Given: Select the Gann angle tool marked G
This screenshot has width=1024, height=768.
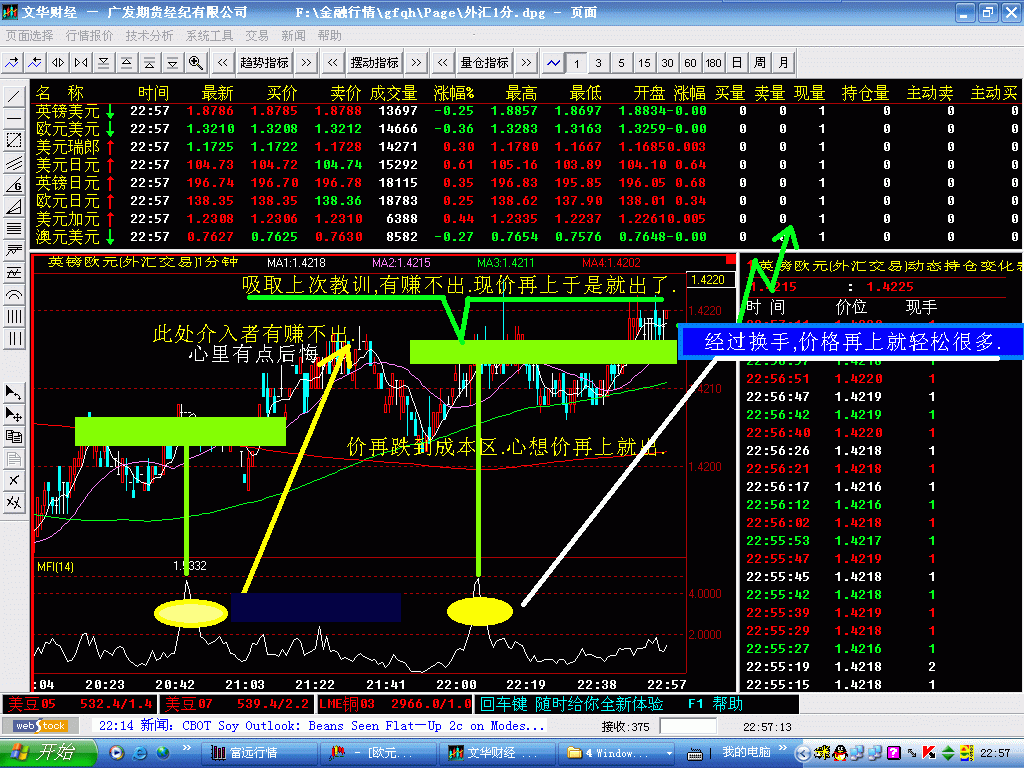Looking at the screenshot, I should [x=14, y=185].
